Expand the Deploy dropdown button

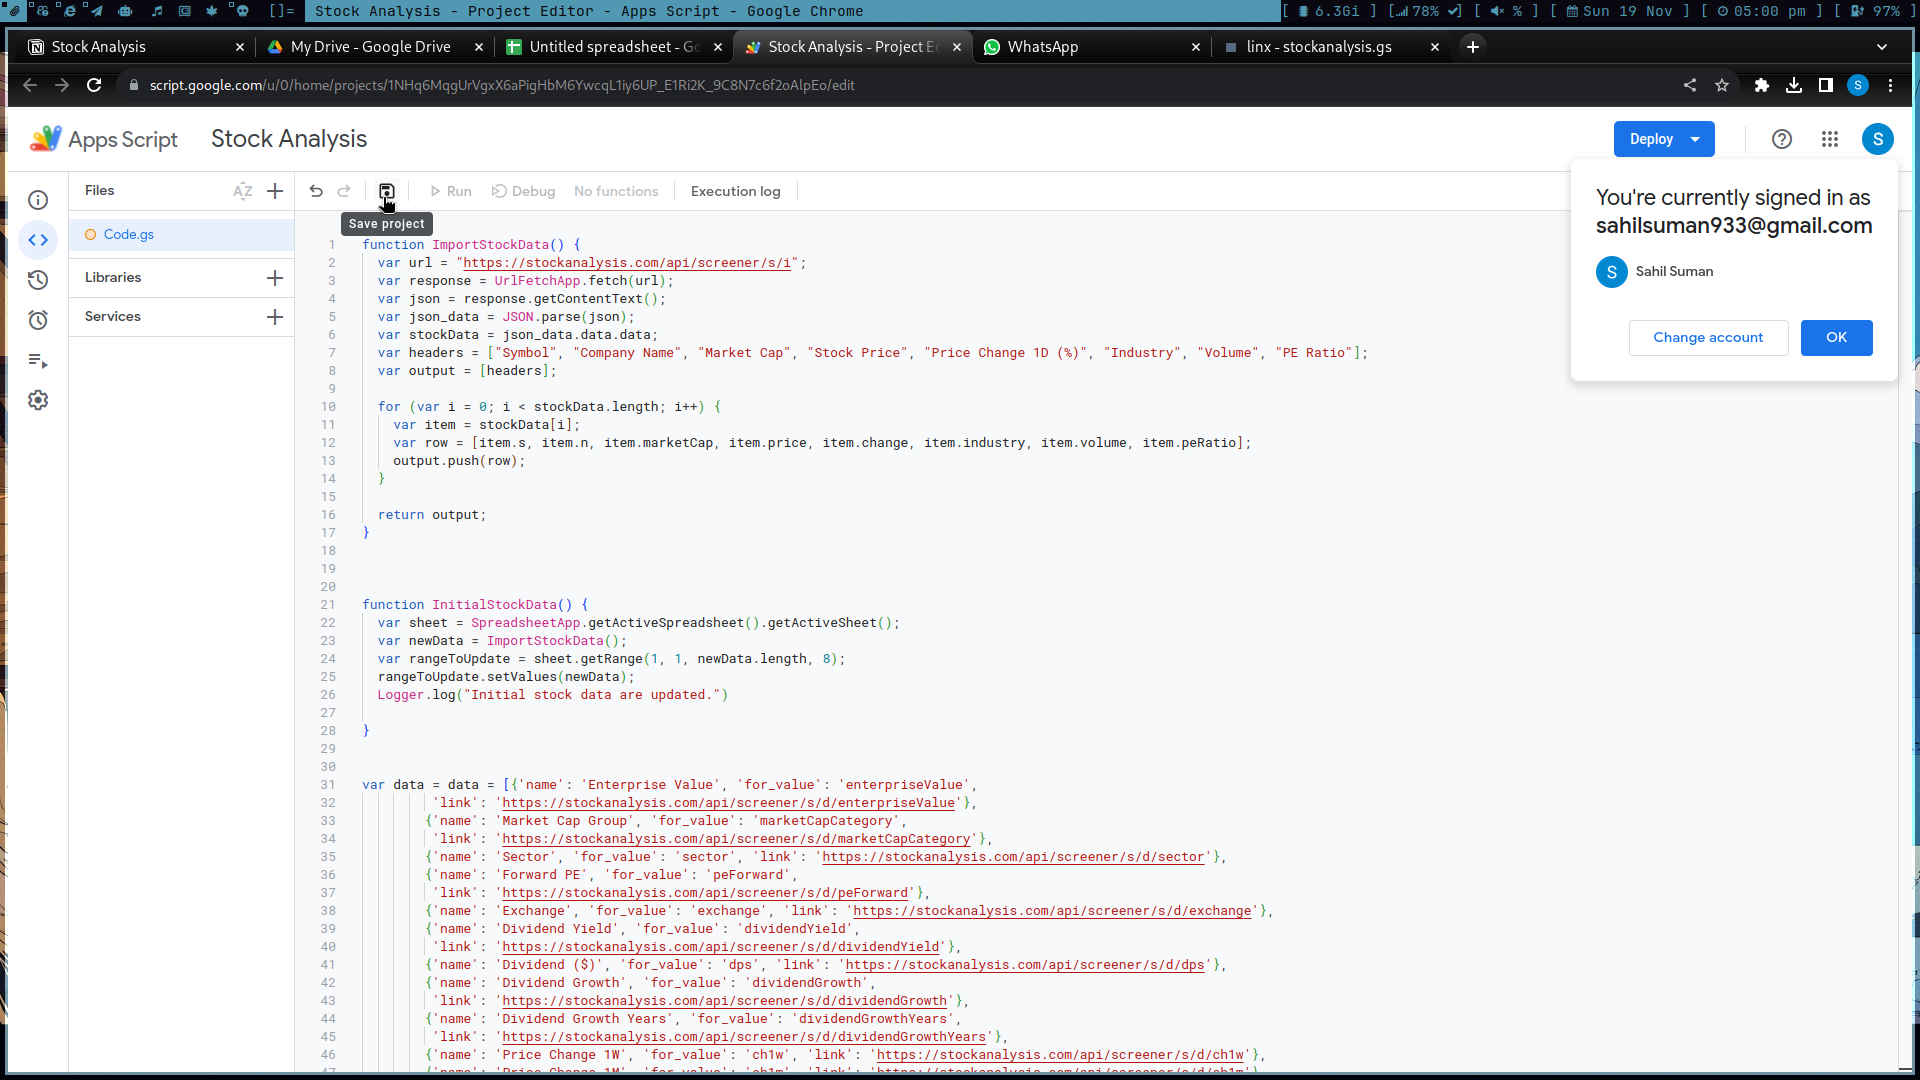[x=1695, y=139]
